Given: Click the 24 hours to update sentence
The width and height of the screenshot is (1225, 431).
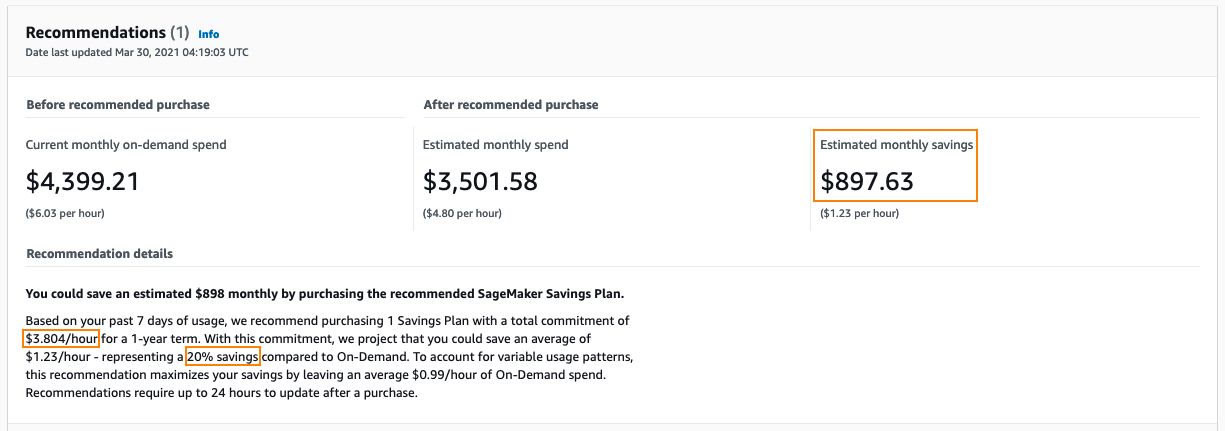Looking at the screenshot, I should (220, 393).
